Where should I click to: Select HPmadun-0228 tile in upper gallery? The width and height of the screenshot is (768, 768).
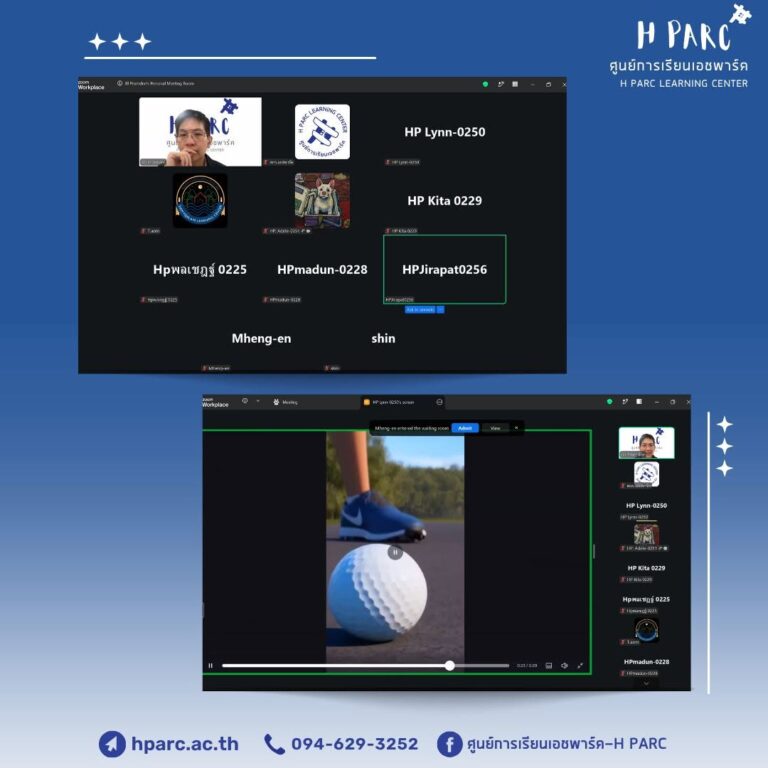pos(322,269)
